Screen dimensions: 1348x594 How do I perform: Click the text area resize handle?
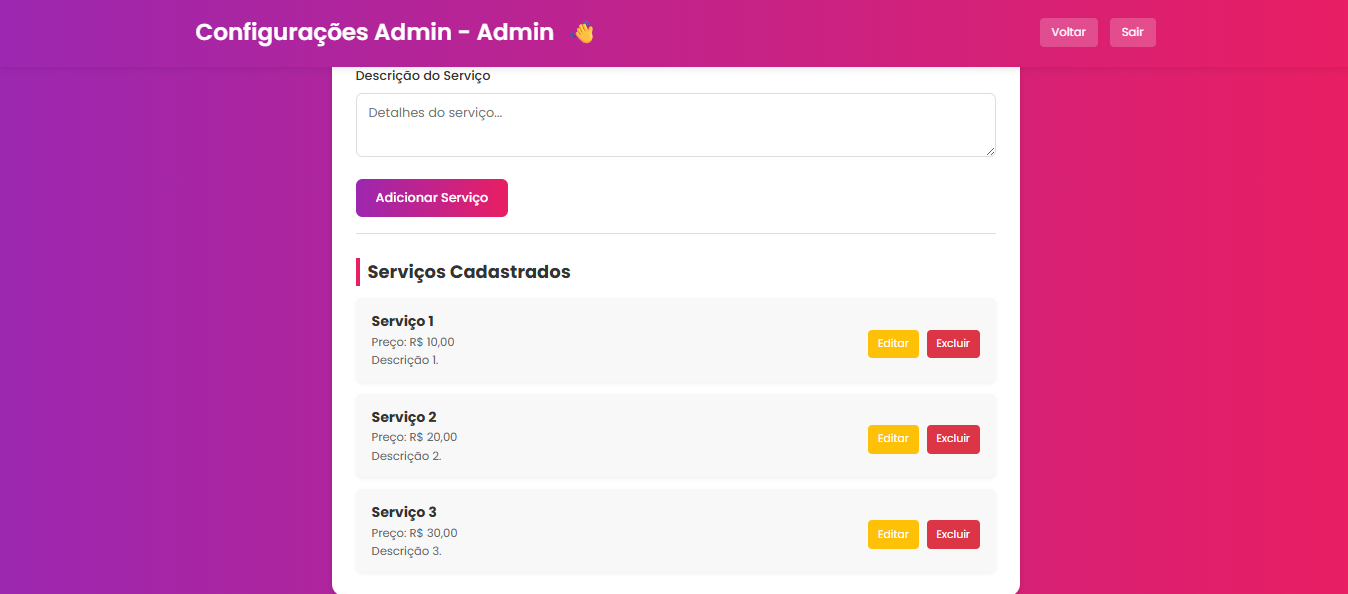(x=990, y=151)
